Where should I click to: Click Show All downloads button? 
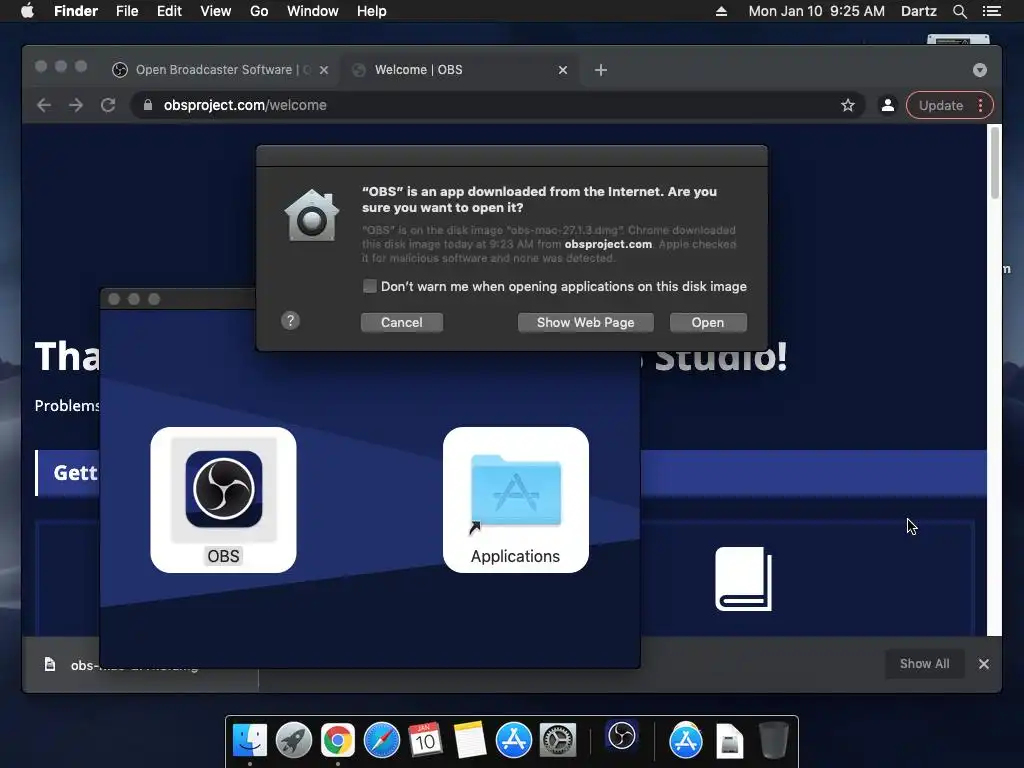tap(924, 664)
